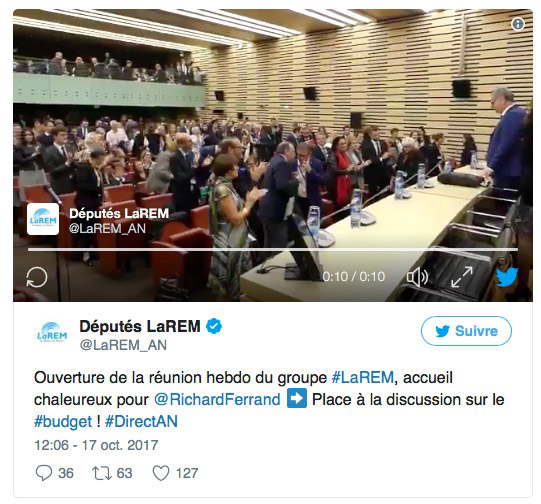Open the LaREM profile picture below the video
Viewport: 541px width, 504px height.
pos(52,332)
